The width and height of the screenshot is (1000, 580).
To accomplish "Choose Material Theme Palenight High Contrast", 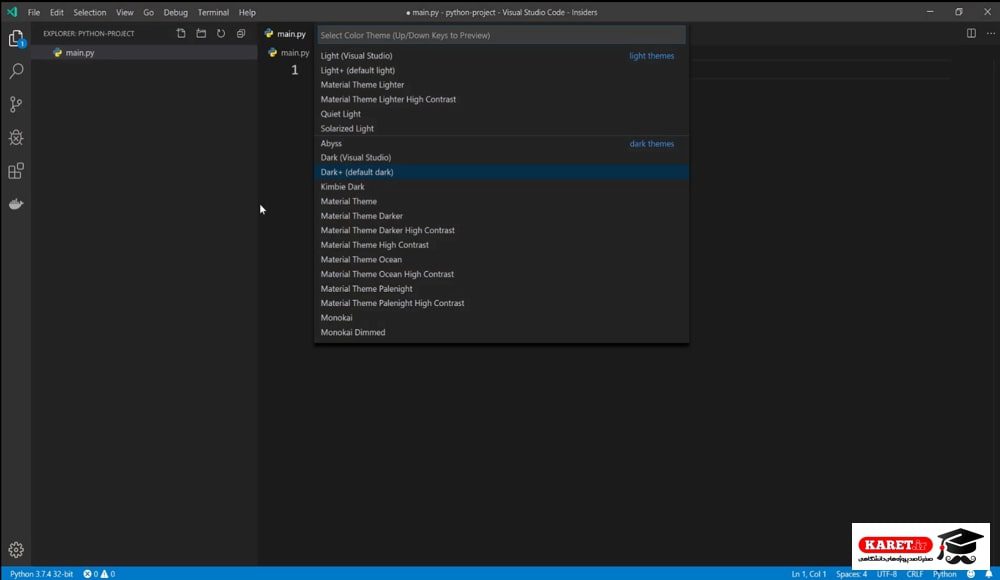I will 501,303.
